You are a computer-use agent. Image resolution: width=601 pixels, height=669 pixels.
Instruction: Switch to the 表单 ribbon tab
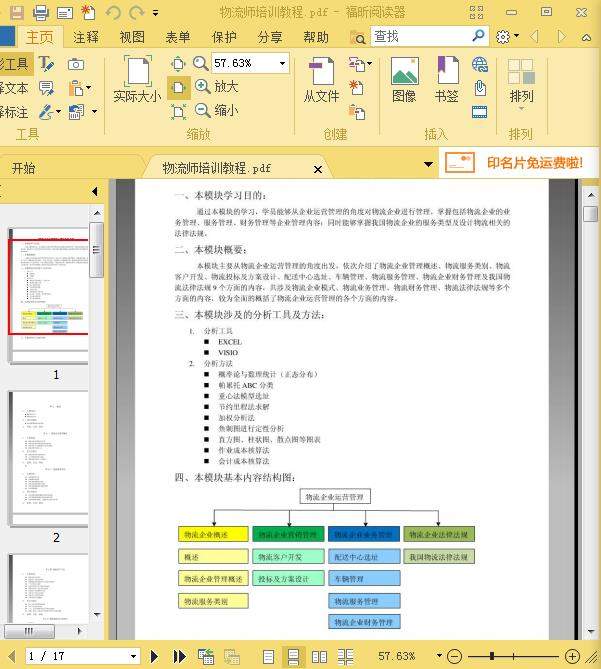178,37
